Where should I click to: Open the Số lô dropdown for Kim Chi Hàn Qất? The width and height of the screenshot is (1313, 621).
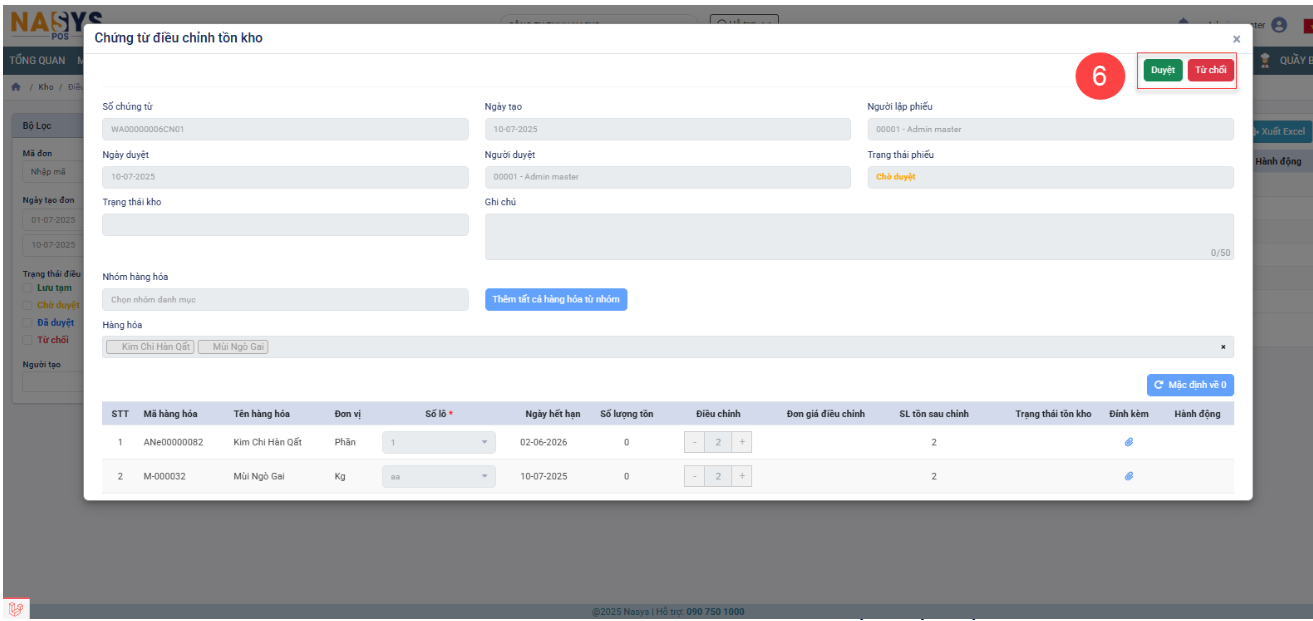click(438, 442)
